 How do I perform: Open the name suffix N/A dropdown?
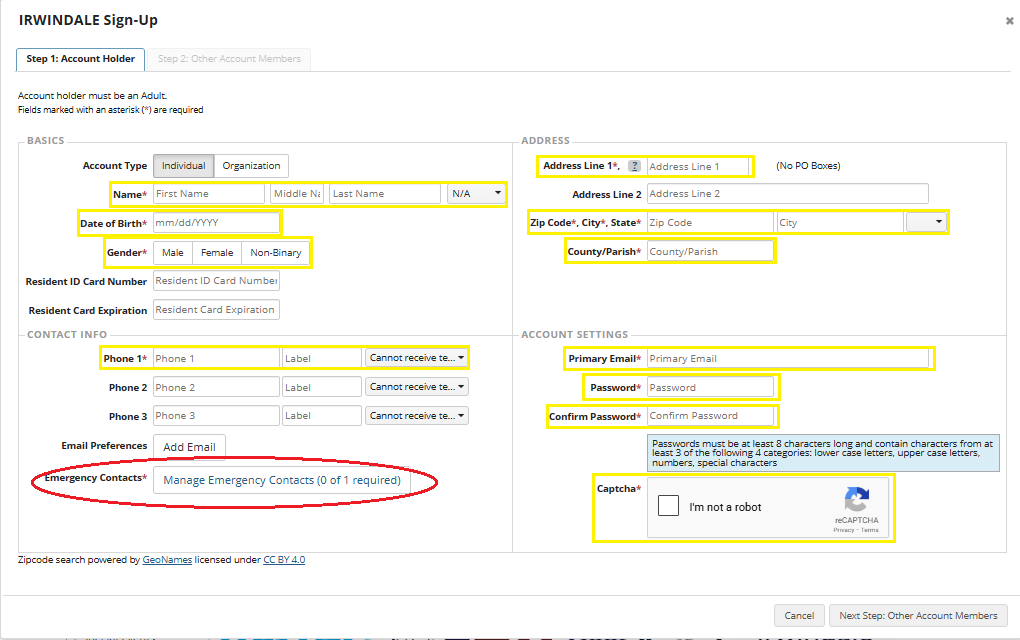click(x=476, y=194)
